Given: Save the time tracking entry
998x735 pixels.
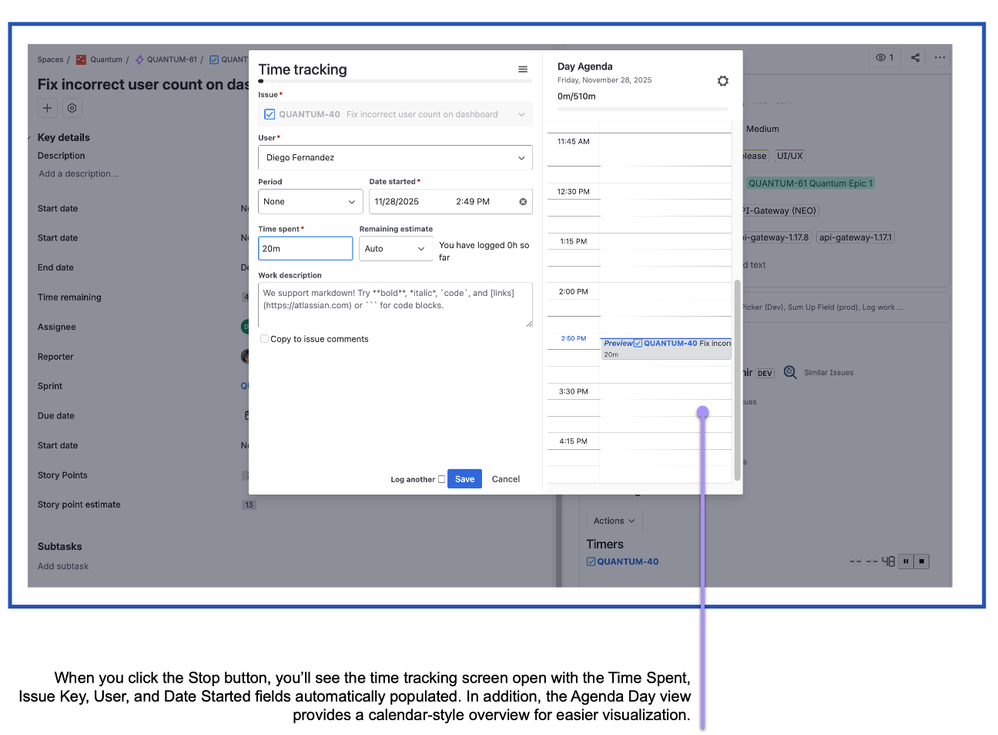Looking at the screenshot, I should pyautogui.click(x=465, y=479).
